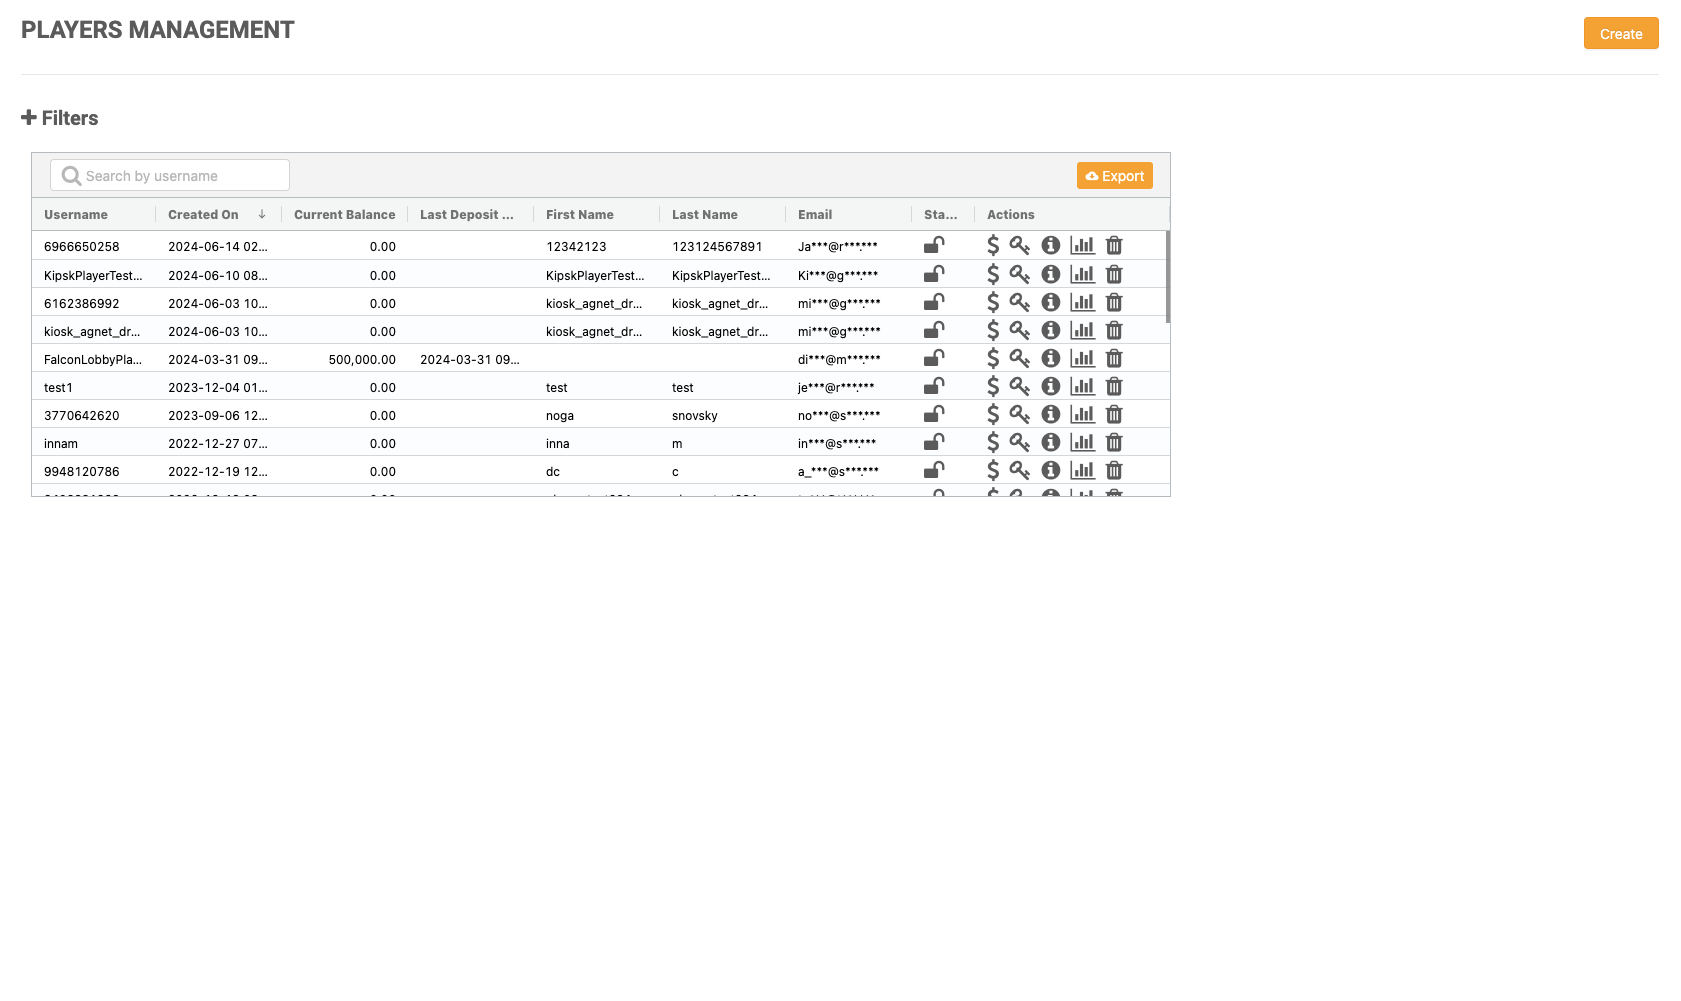Toggle lock status for player innam

pos(934,442)
